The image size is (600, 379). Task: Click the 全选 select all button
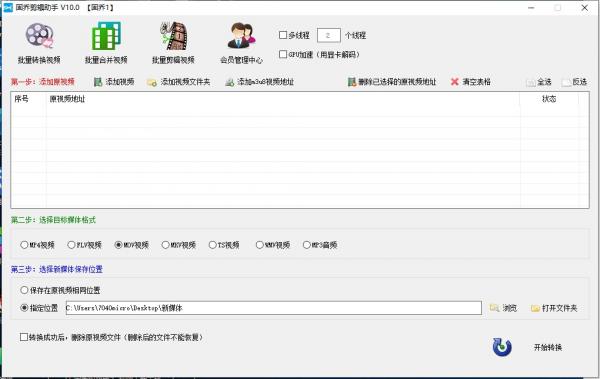pyautogui.click(x=539, y=82)
